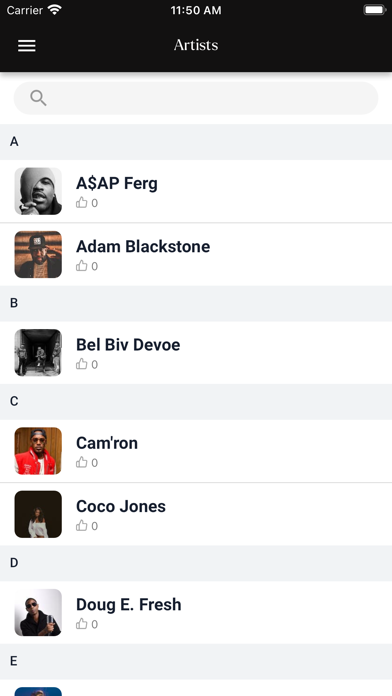Tap Doug E. Fresh thumbs-up icon
Viewport: 392px width, 696px height.
pyautogui.click(x=82, y=624)
